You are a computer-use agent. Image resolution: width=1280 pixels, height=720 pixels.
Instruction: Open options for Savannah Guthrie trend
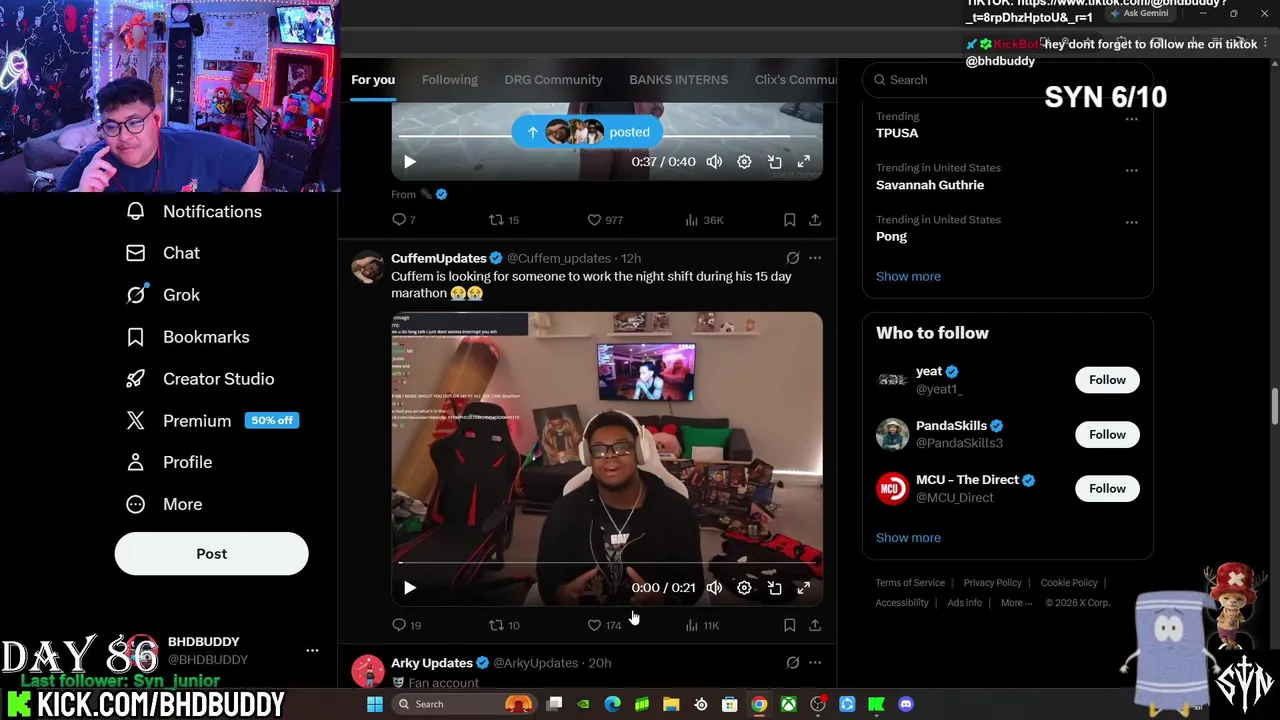coord(1131,170)
